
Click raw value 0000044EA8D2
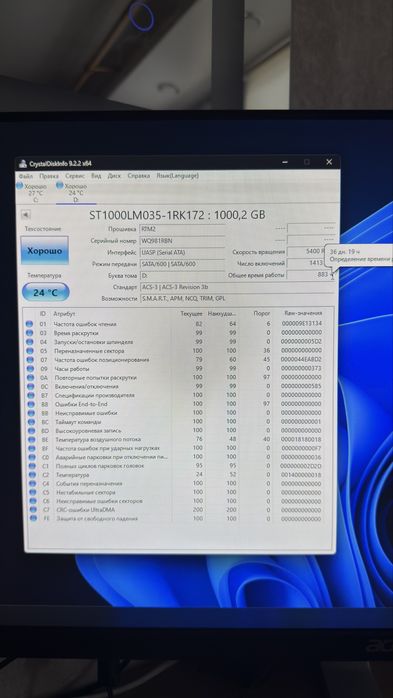(302, 359)
